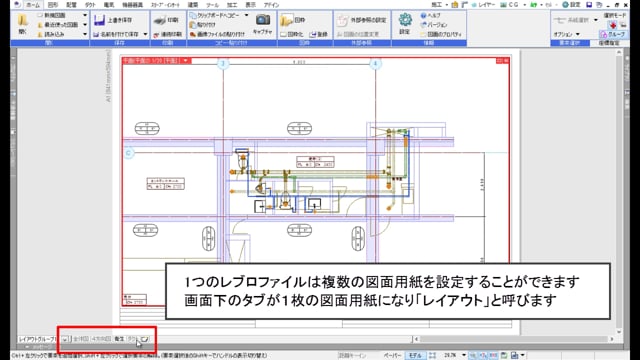Click the 登録 icon in 図枠 group
The image size is (640, 360).
tap(313, 35)
